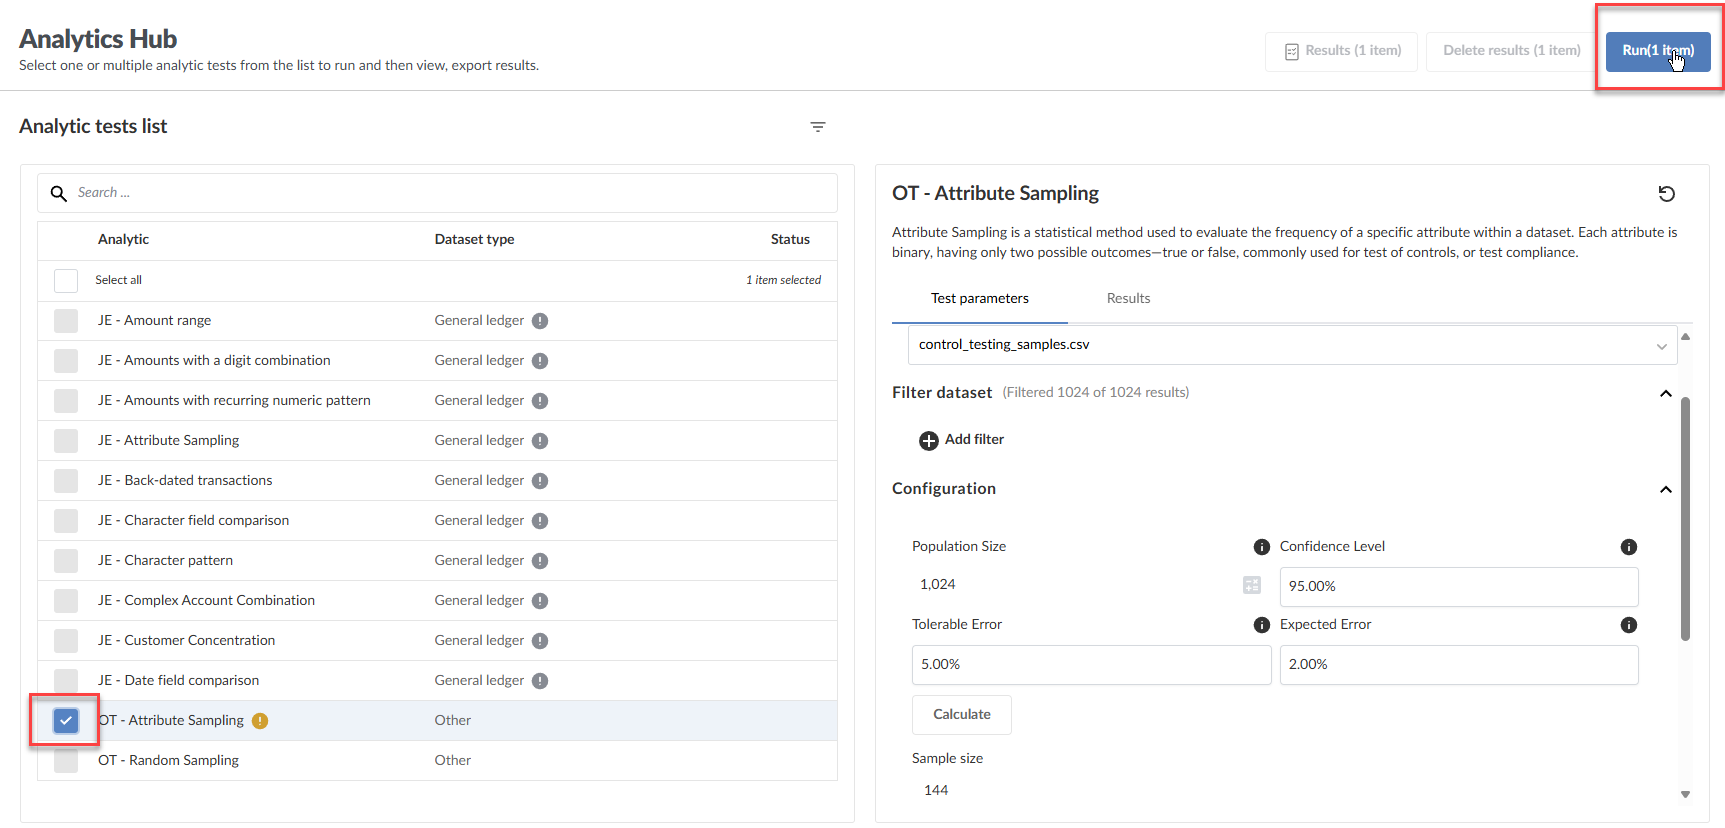The image size is (1725, 828).
Task: Click the Results (1 item) button
Action: pos(1342,51)
